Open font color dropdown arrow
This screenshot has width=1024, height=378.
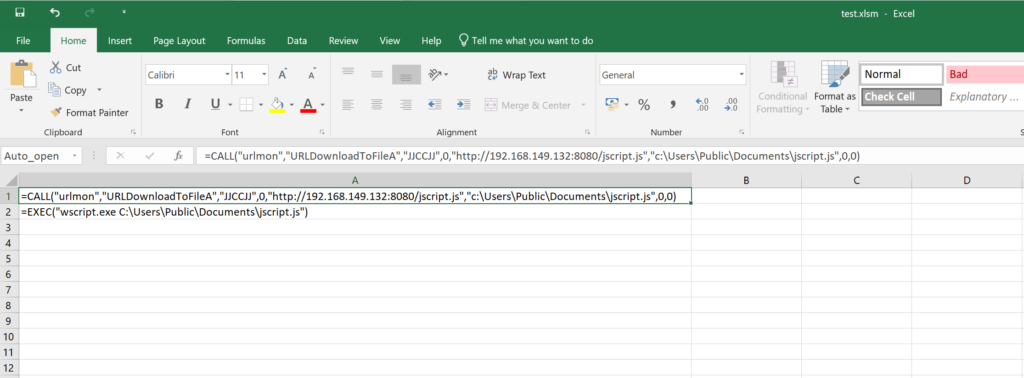[323, 104]
